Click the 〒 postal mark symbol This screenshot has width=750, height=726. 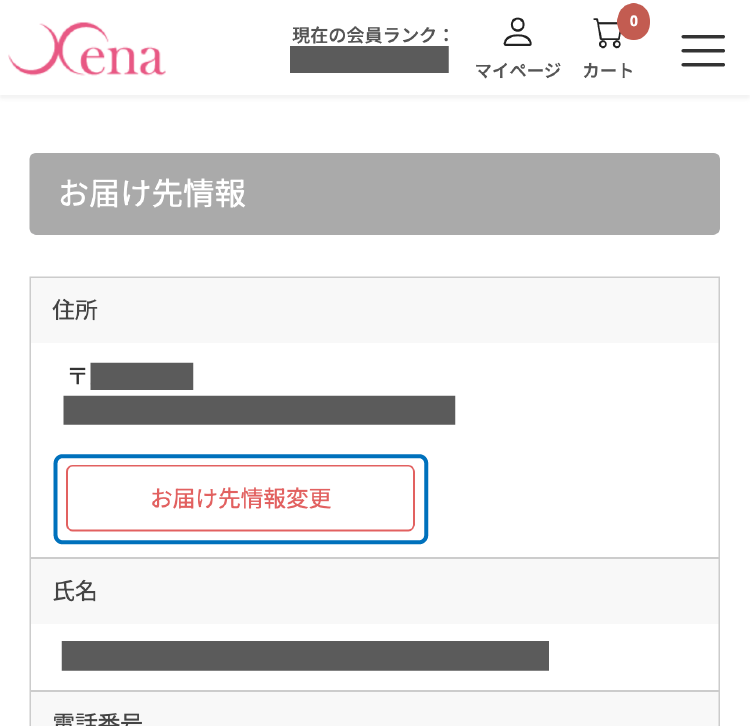click(x=77, y=377)
